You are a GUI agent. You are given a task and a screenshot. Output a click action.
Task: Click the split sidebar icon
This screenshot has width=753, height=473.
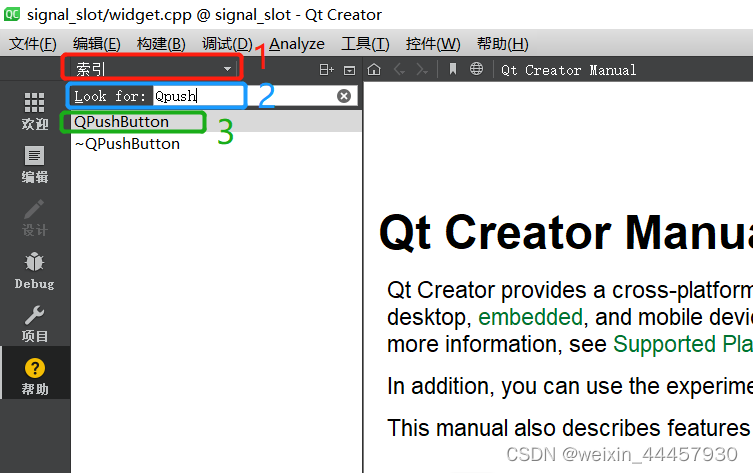coord(327,70)
